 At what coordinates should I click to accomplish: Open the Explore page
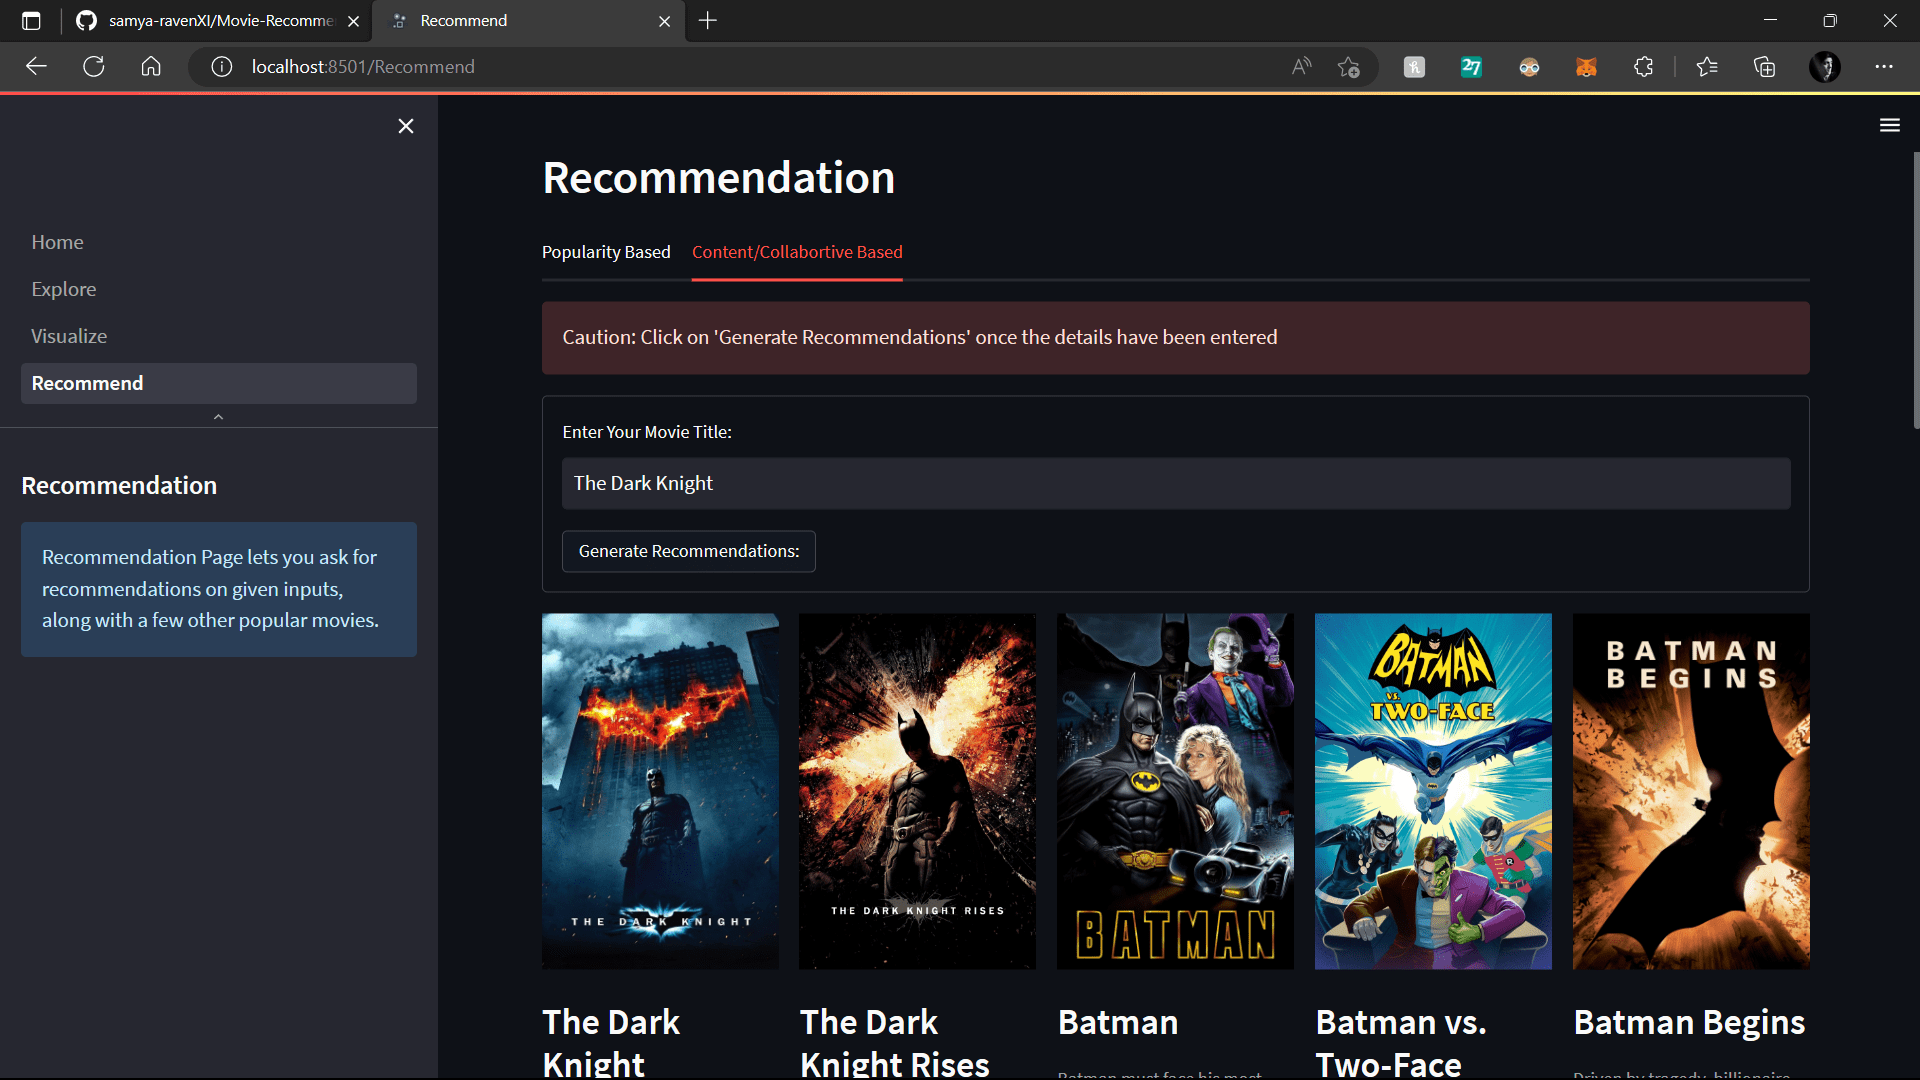coord(63,288)
